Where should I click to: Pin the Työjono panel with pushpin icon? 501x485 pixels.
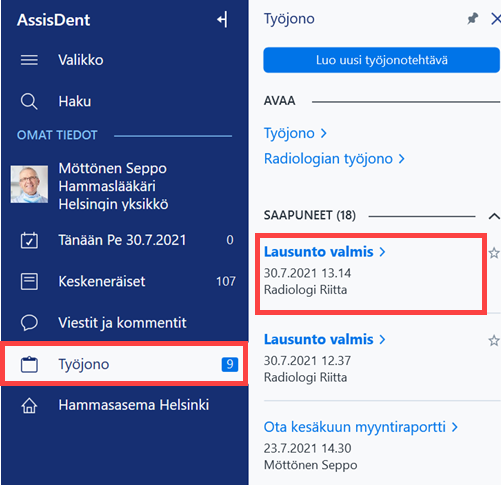[472, 19]
